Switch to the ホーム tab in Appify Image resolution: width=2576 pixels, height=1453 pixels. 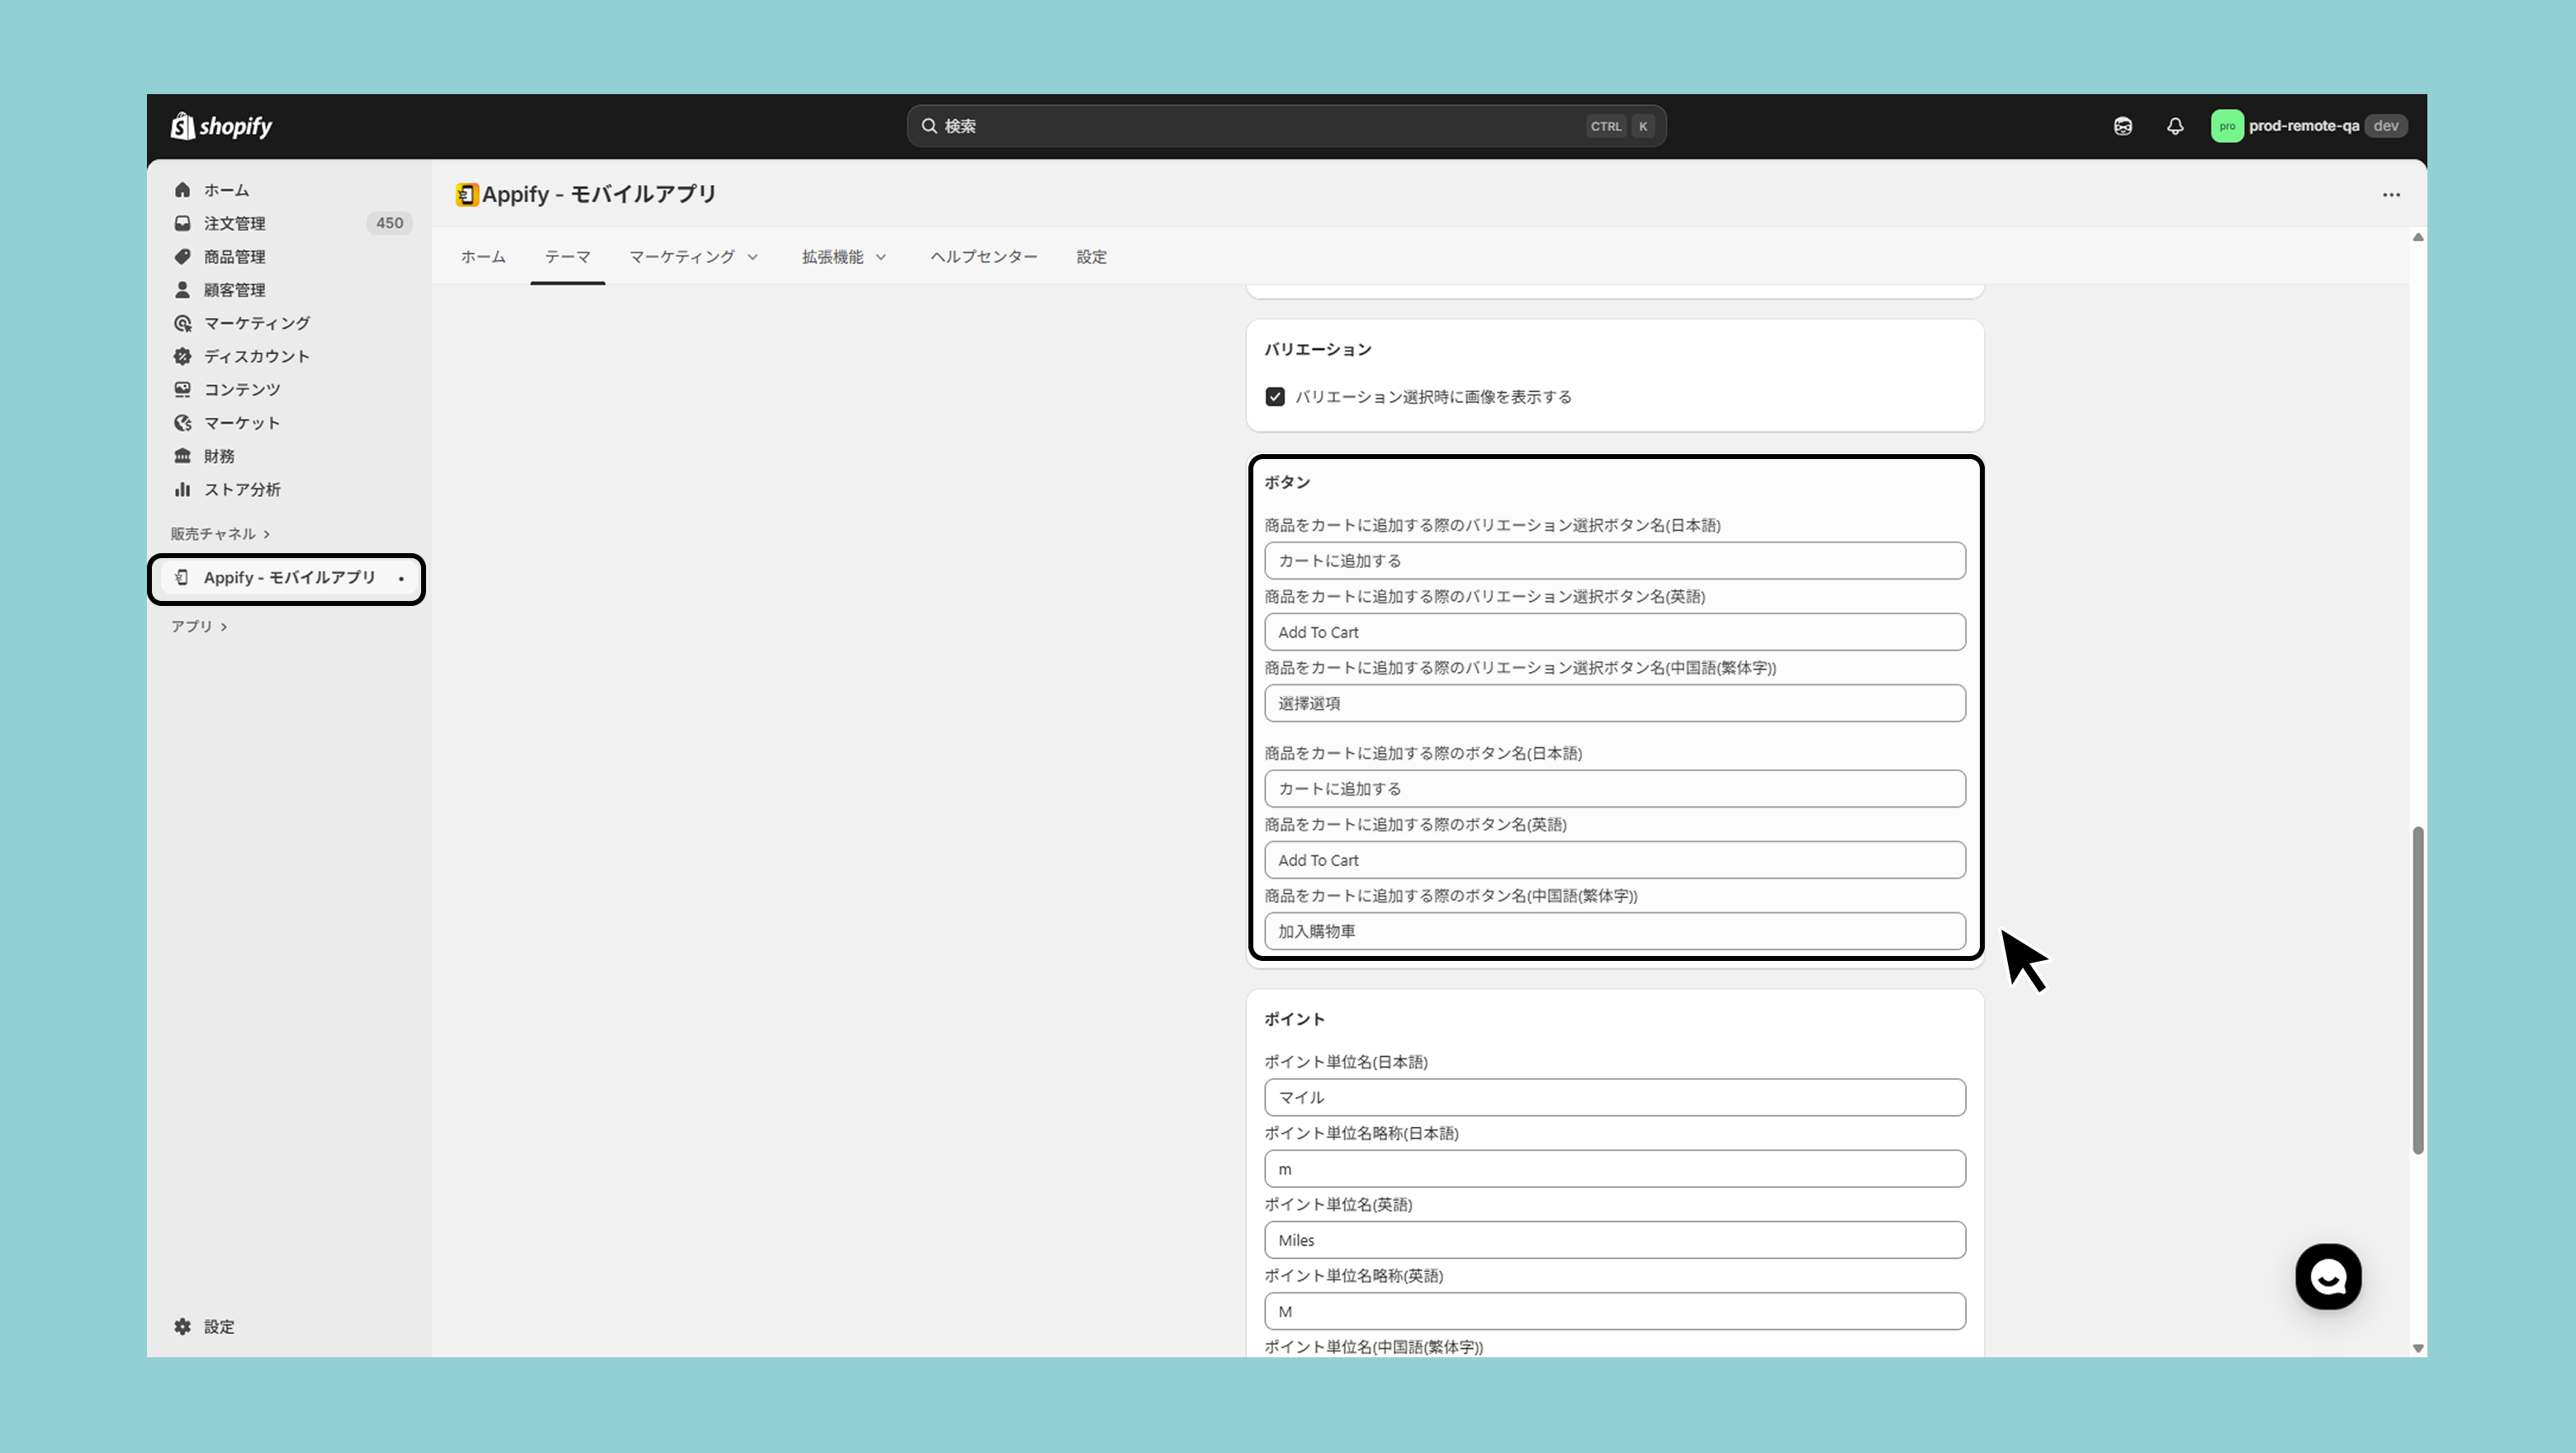pos(483,257)
